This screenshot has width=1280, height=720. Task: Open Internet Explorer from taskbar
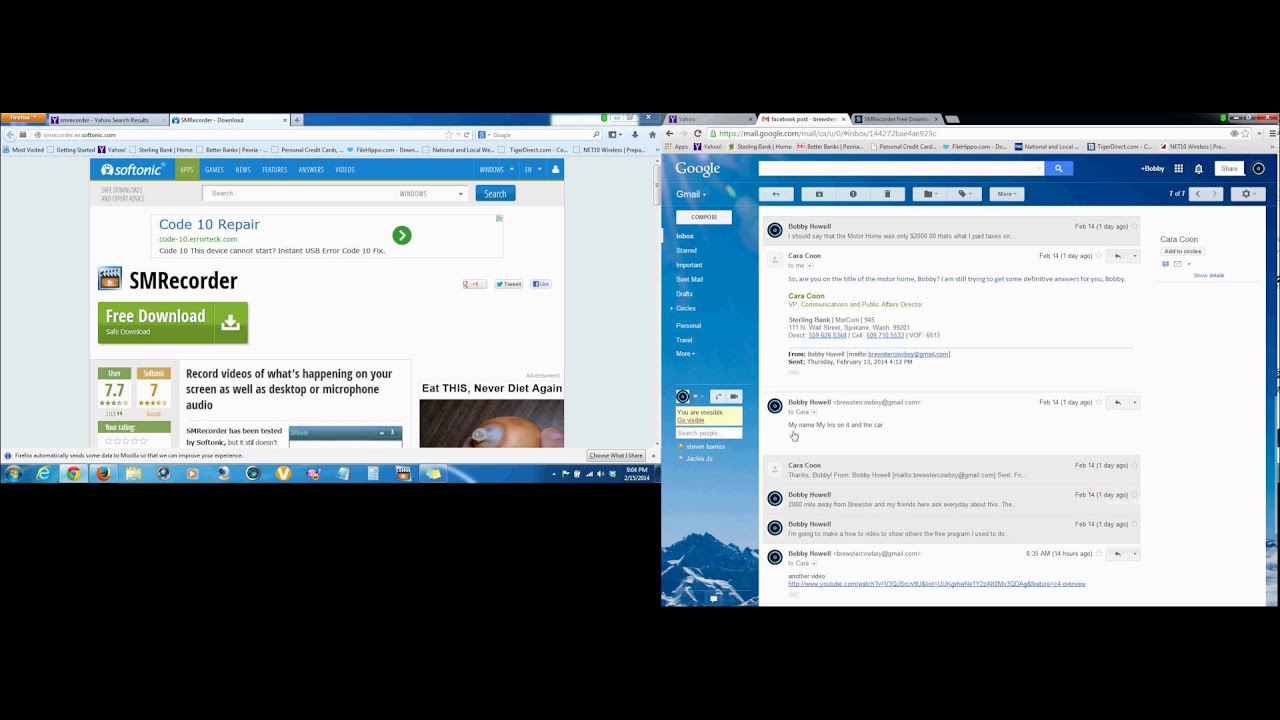click(43, 473)
